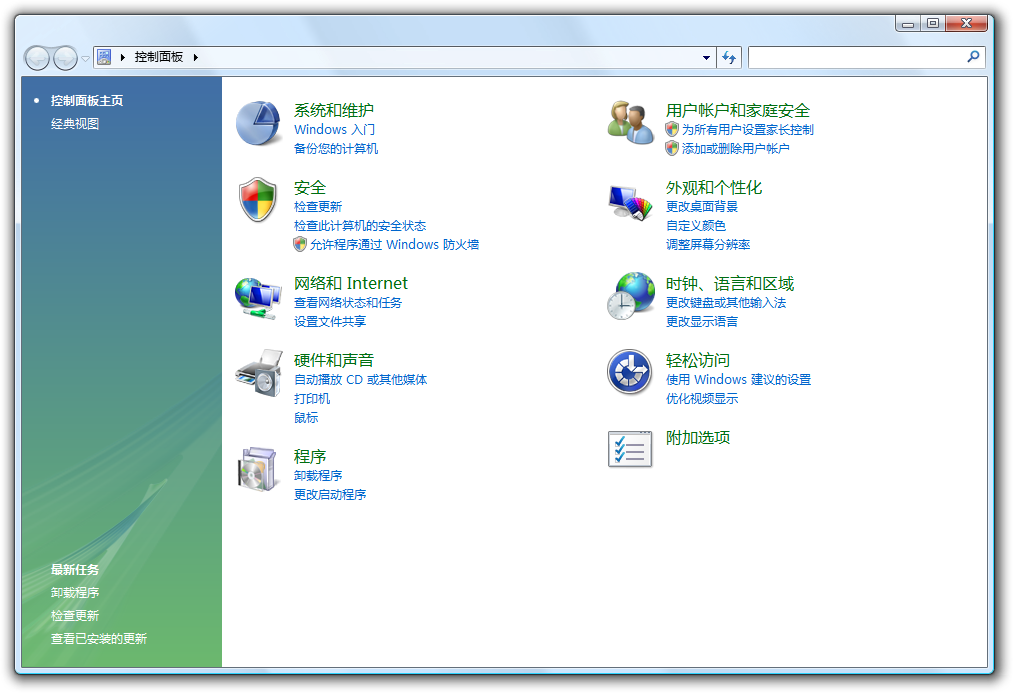This screenshot has width=1014, height=694.
Task: Open the 系统和维护 category heading
Action: 334,111
